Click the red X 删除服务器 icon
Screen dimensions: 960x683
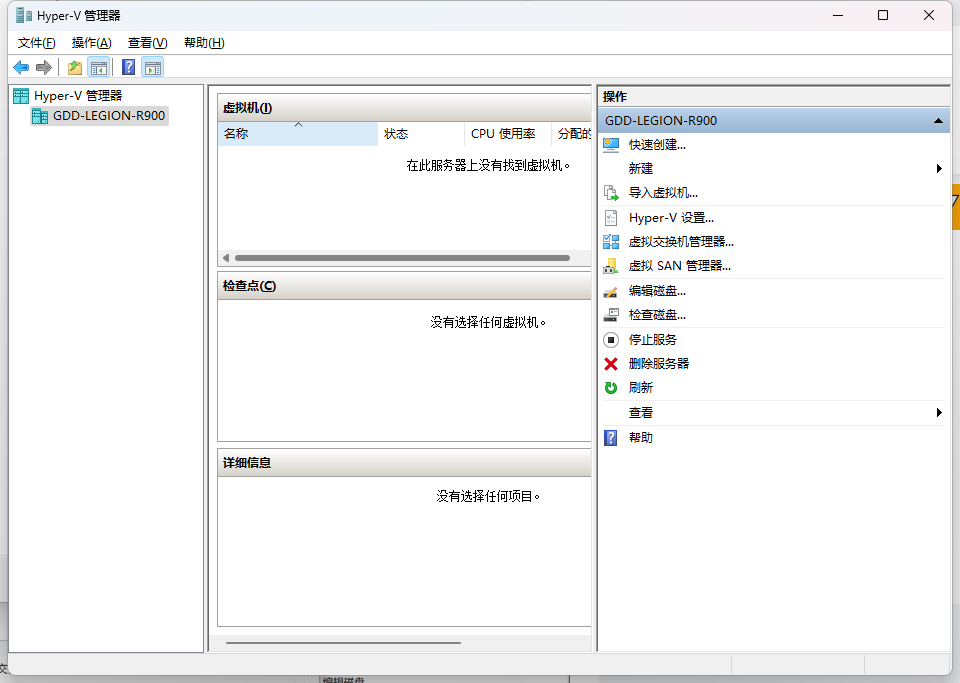611,364
